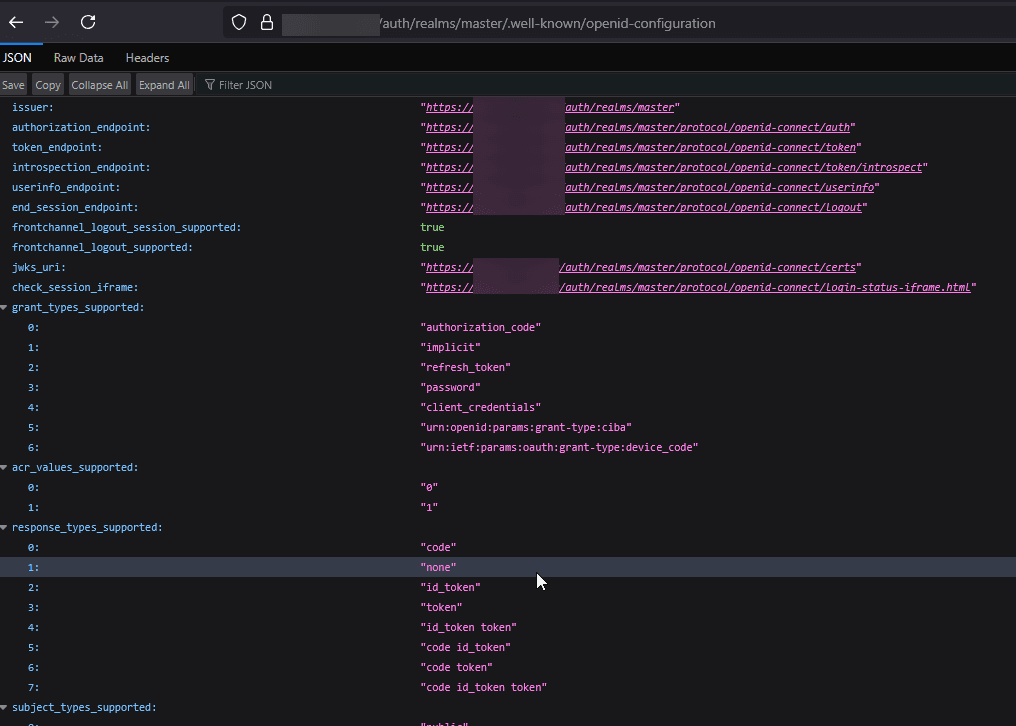The image size is (1016, 726).
Task: Click the "authorization_code" grant type value
Action: tap(480, 327)
